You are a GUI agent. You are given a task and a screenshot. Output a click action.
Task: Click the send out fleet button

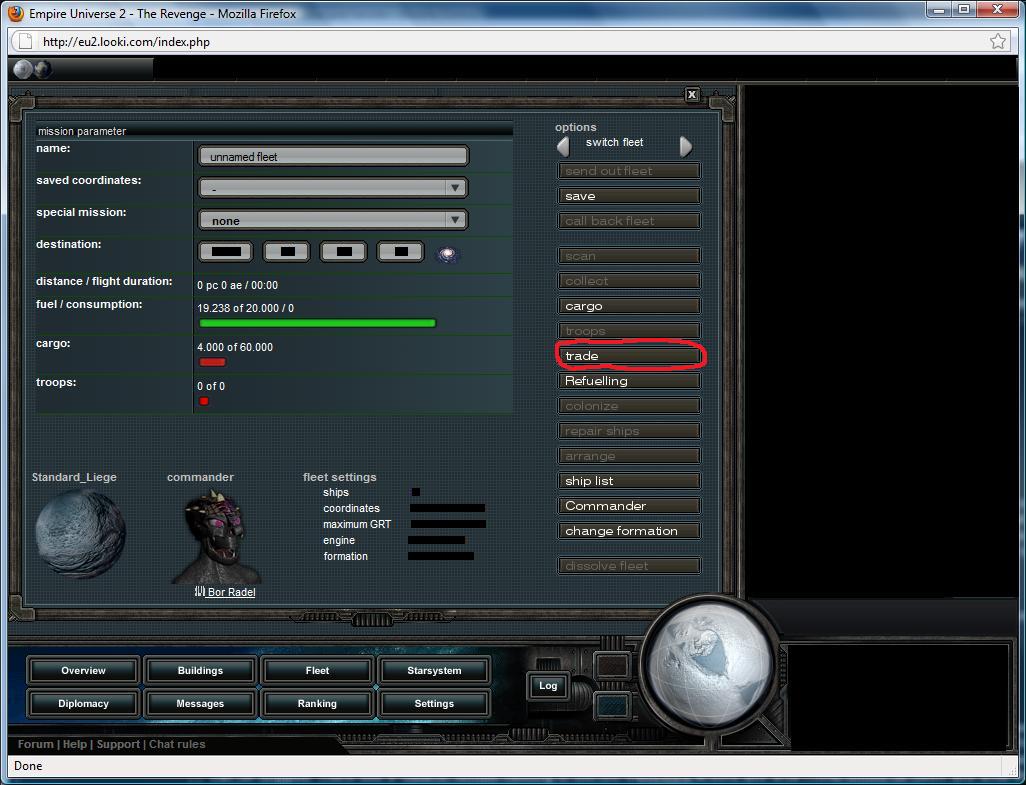click(x=629, y=171)
